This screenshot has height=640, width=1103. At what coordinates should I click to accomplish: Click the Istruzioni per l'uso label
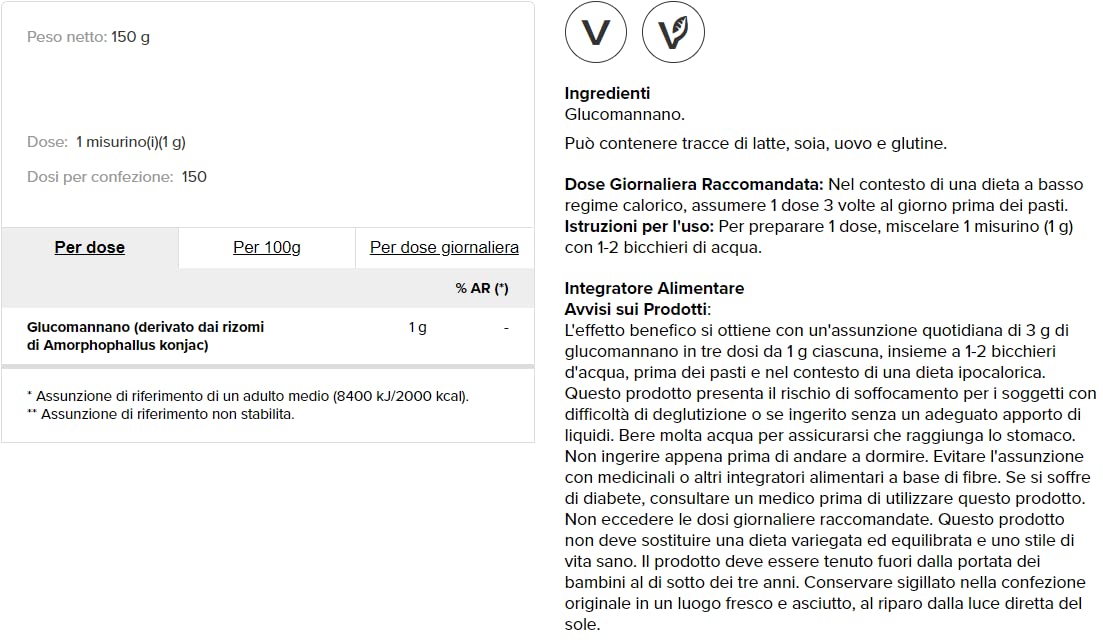click(639, 226)
